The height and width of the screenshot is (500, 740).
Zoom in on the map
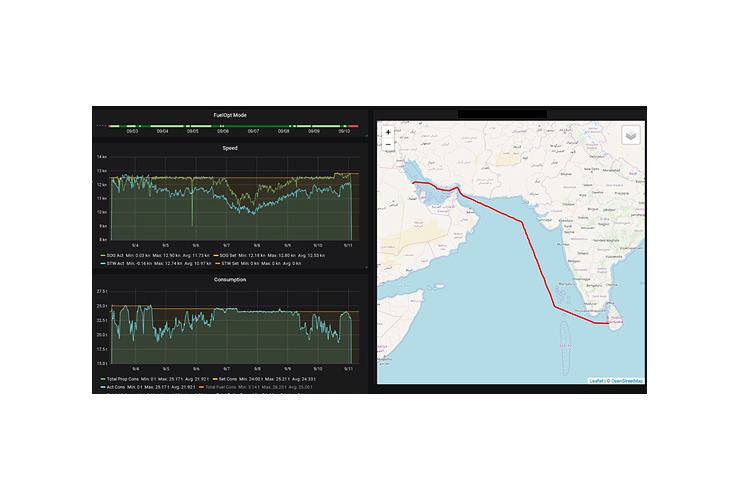[x=388, y=132]
